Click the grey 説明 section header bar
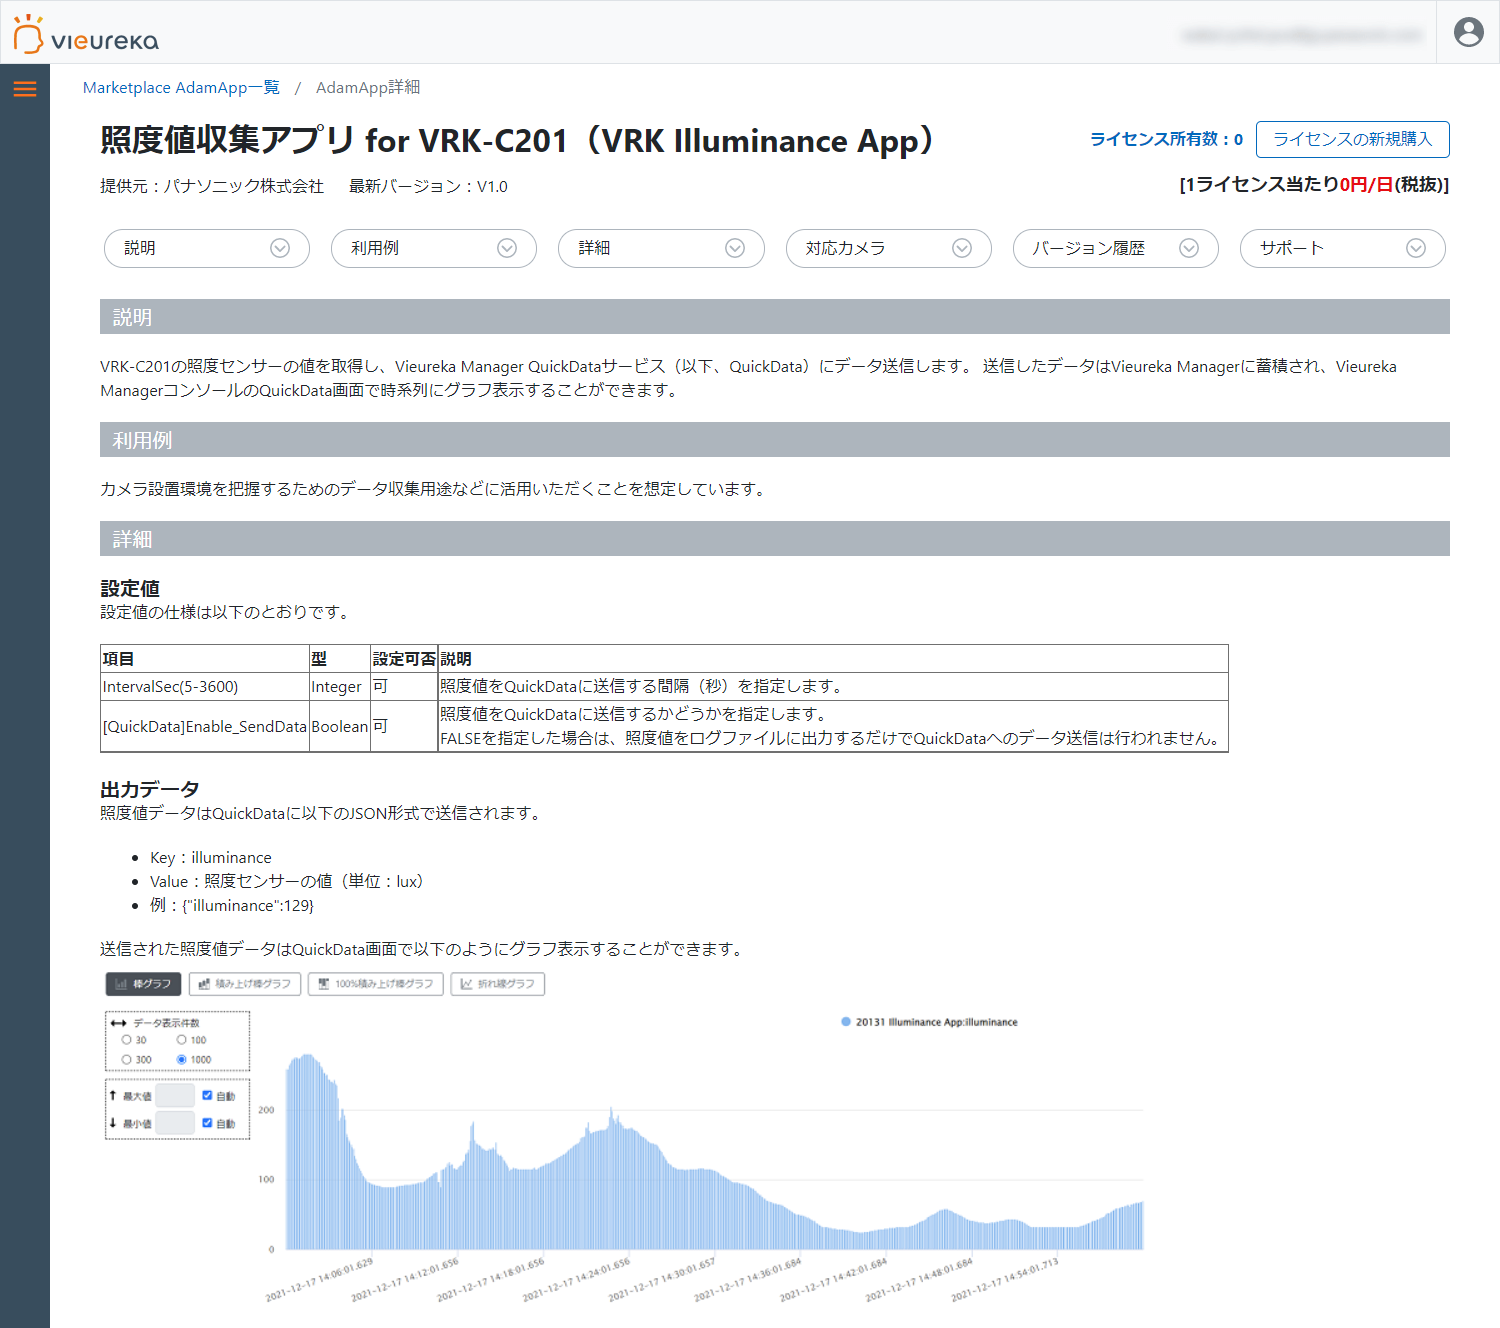 (775, 317)
